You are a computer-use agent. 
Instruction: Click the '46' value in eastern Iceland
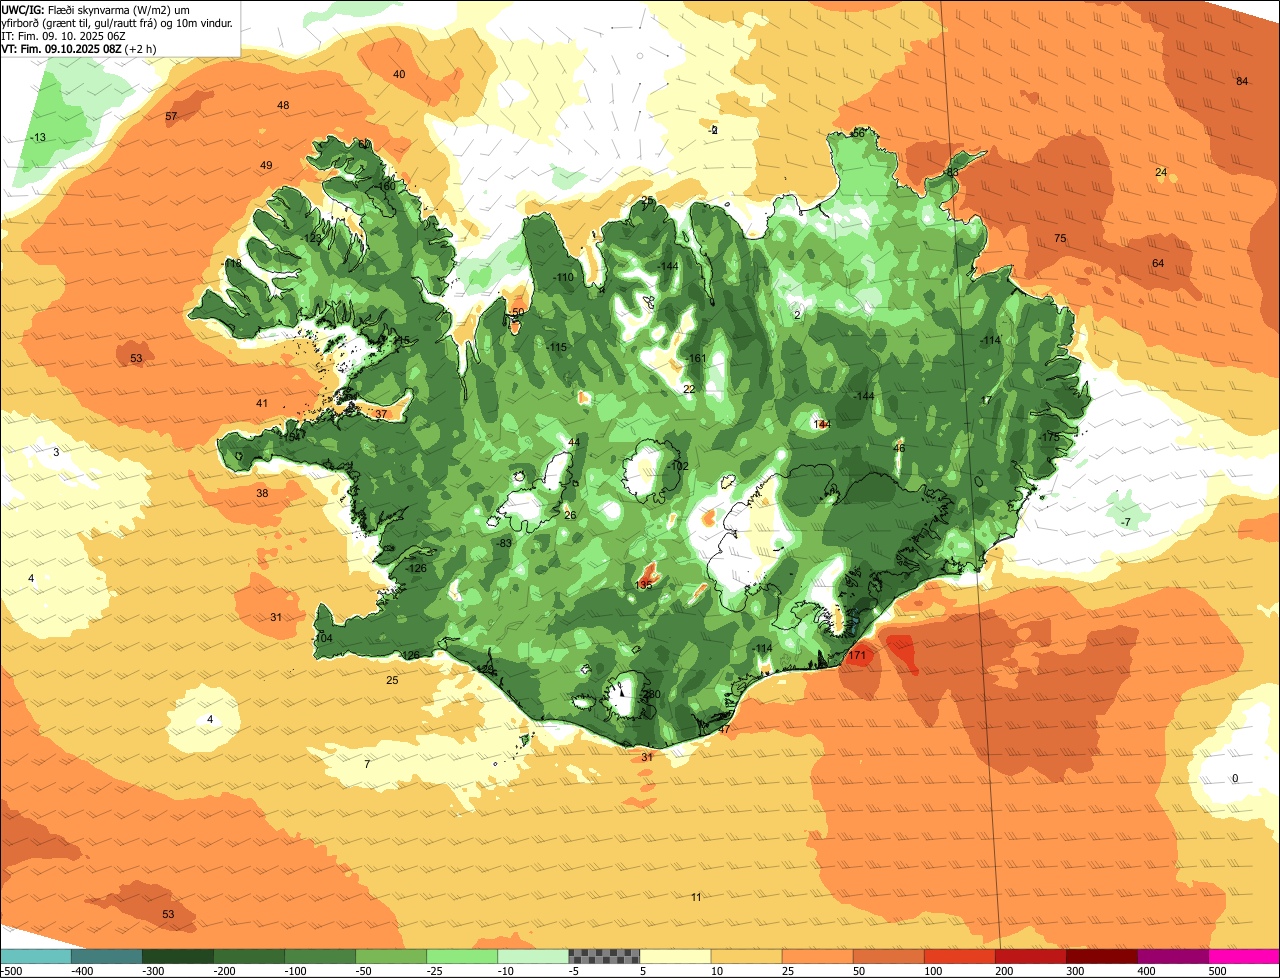(899, 448)
